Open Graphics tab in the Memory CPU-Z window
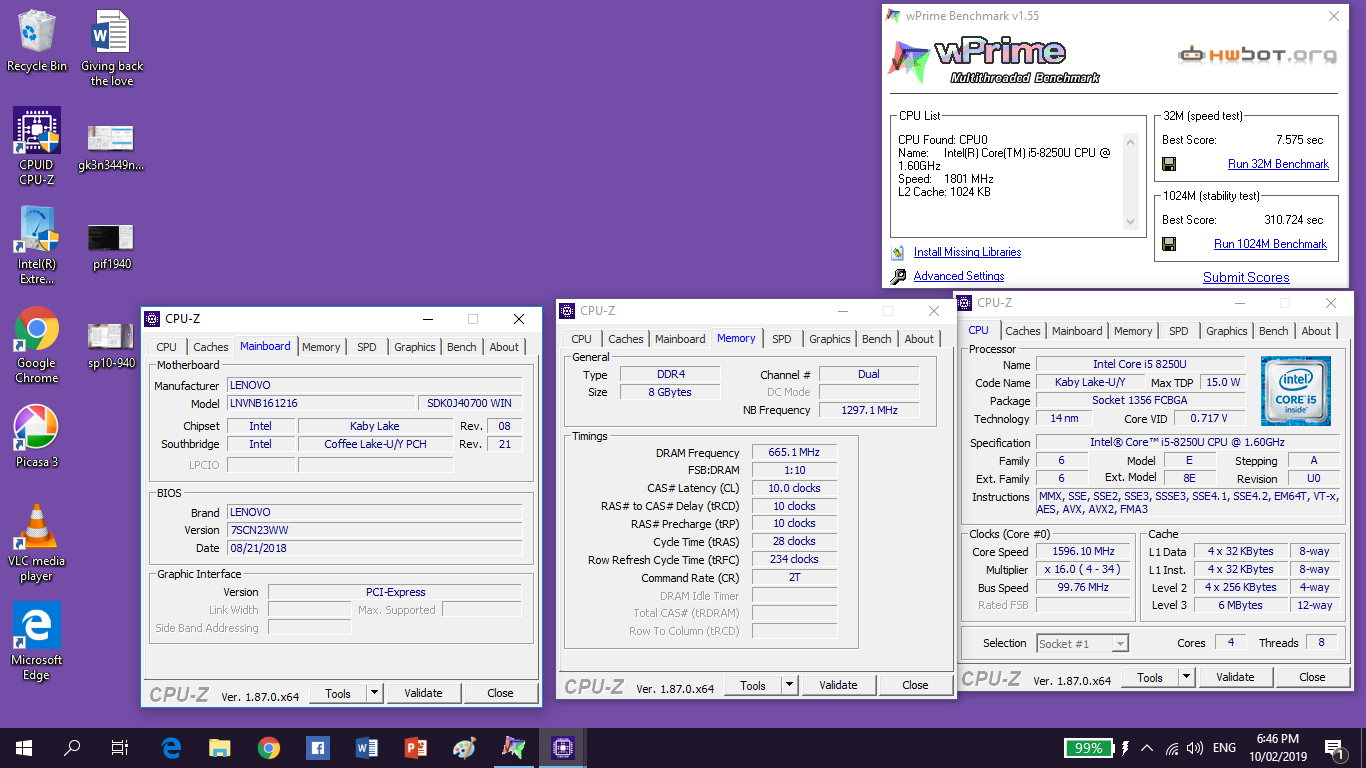 coord(829,339)
